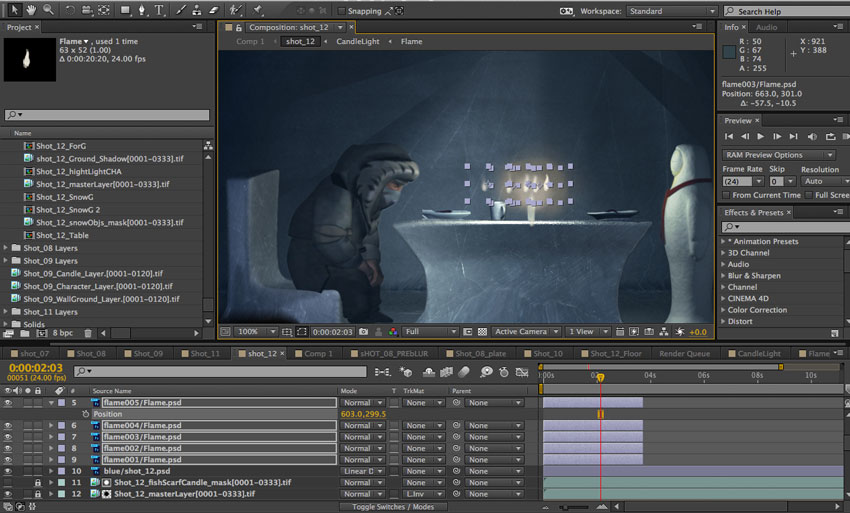Image resolution: width=850 pixels, height=513 pixels.
Task: Show Shot_12_fishScarfCandle_mask layer visibility
Action: 8,483
